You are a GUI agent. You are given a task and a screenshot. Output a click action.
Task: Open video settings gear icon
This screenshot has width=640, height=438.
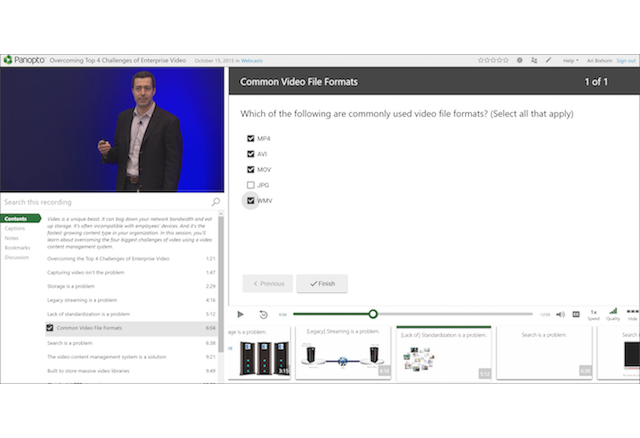click(520, 60)
